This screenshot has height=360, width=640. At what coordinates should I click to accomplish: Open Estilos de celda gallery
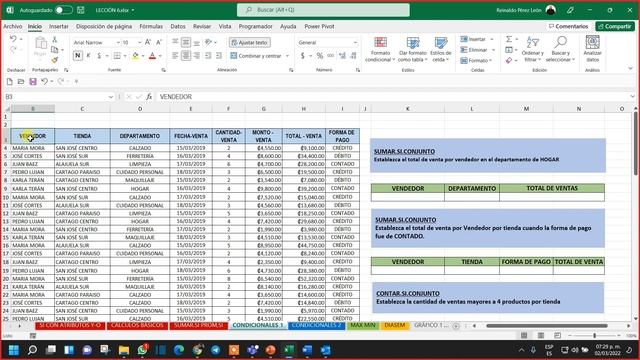441,49
